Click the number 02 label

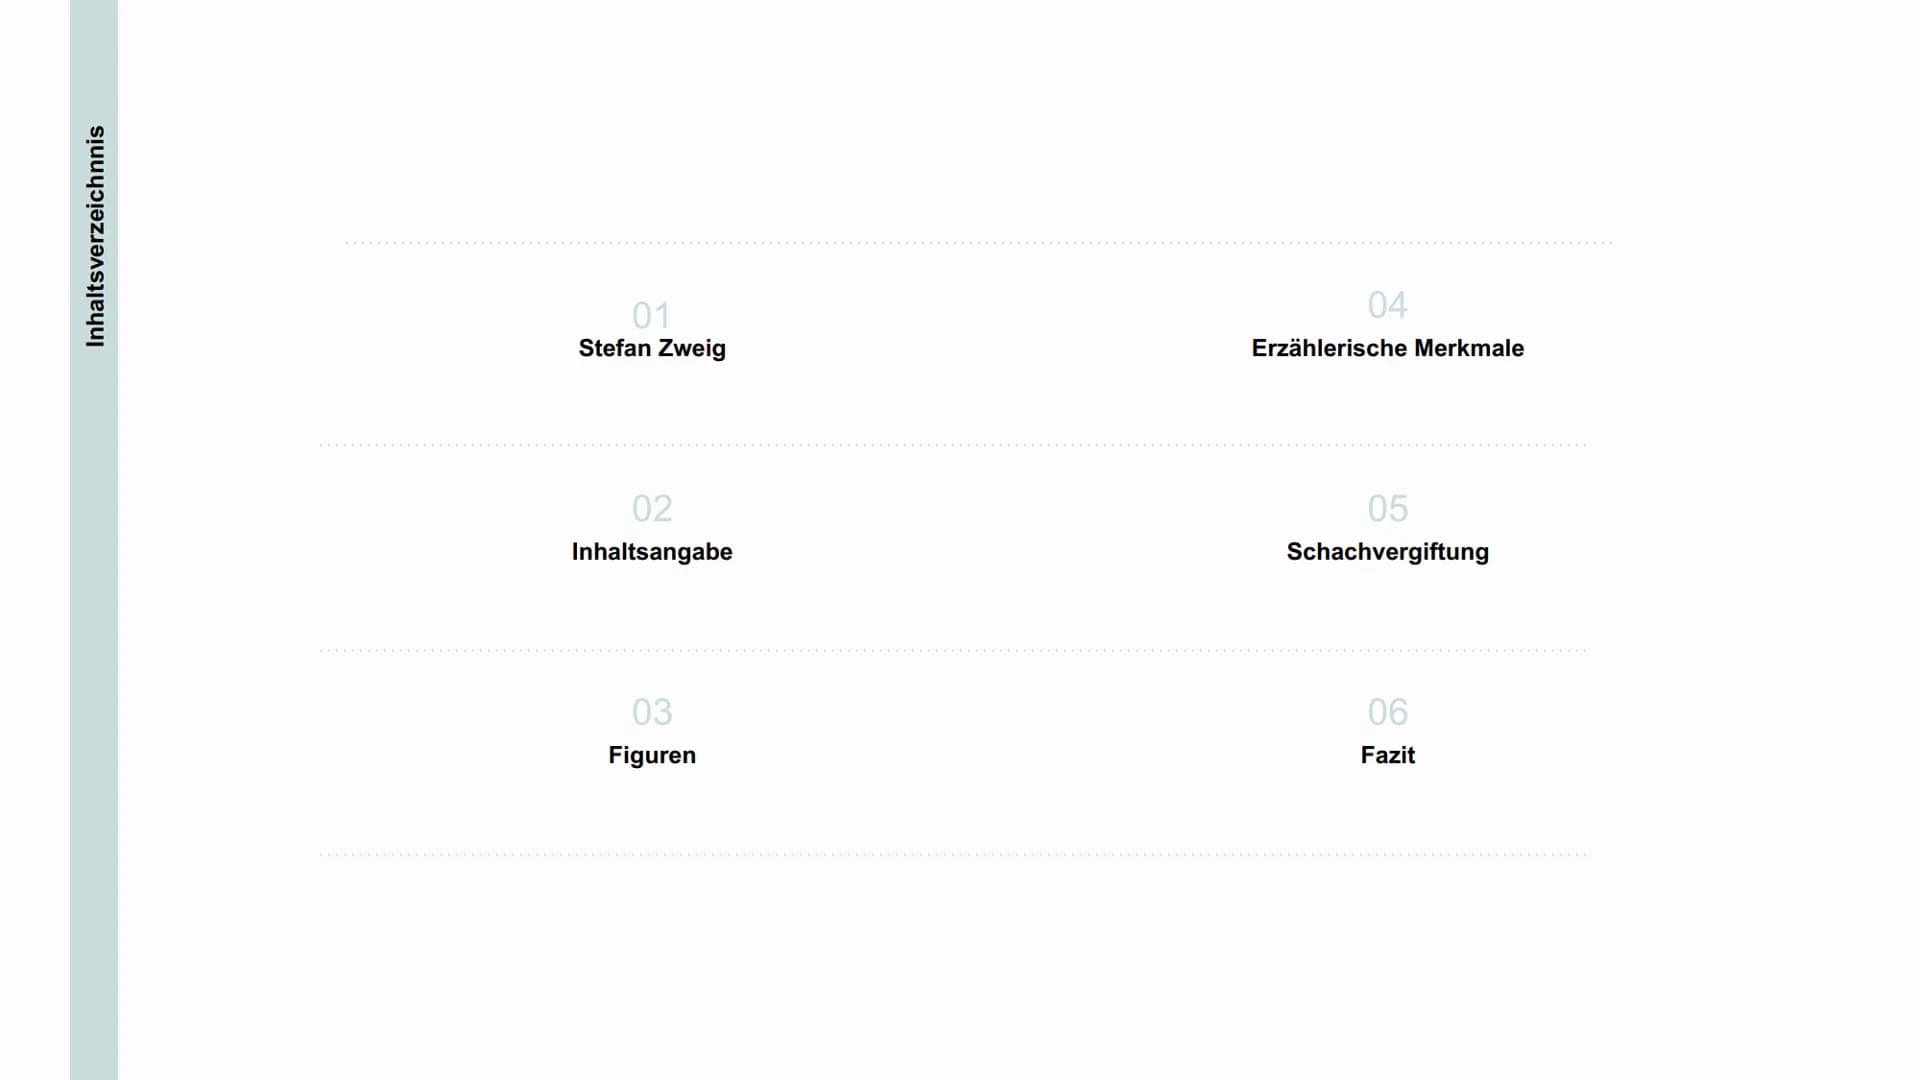tap(652, 509)
